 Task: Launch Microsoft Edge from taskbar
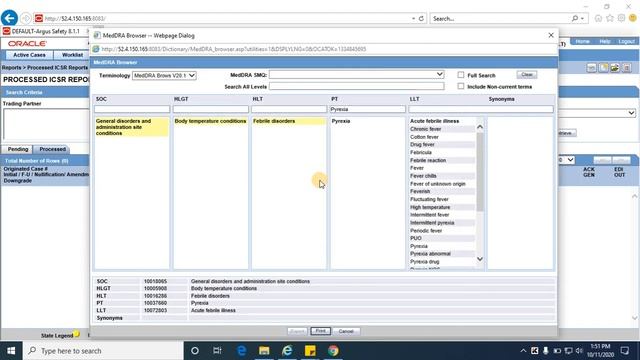[x=241, y=351]
